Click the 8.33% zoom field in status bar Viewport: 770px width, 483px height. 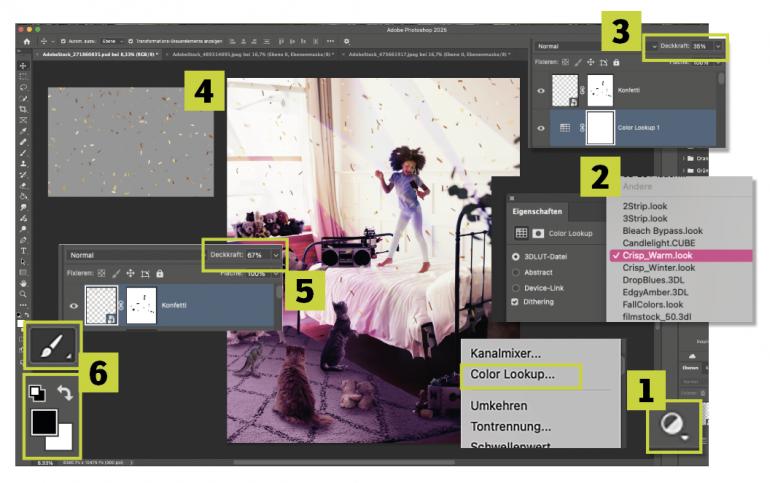pos(45,463)
